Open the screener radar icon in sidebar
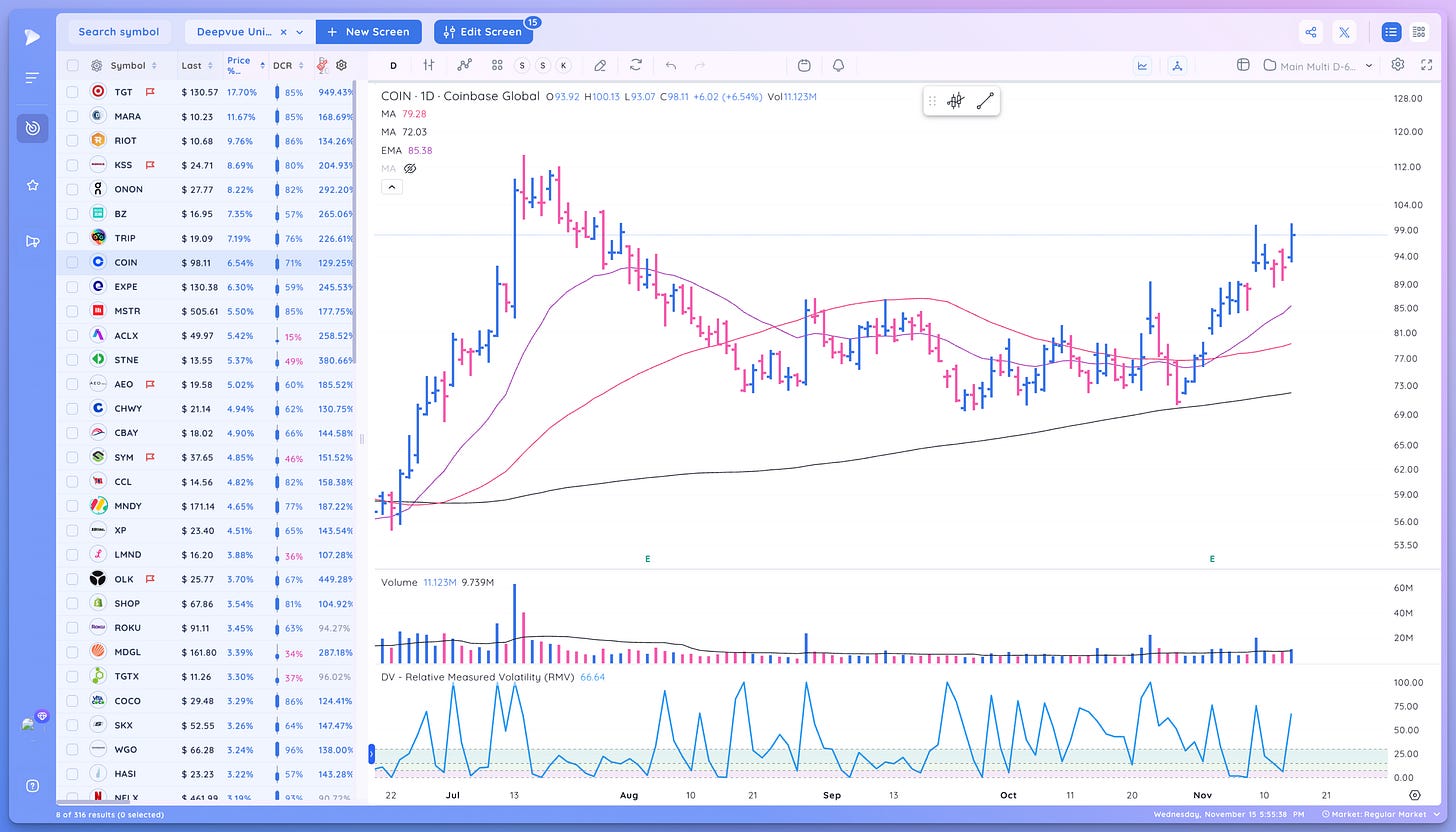This screenshot has width=1456, height=832. tap(32, 128)
